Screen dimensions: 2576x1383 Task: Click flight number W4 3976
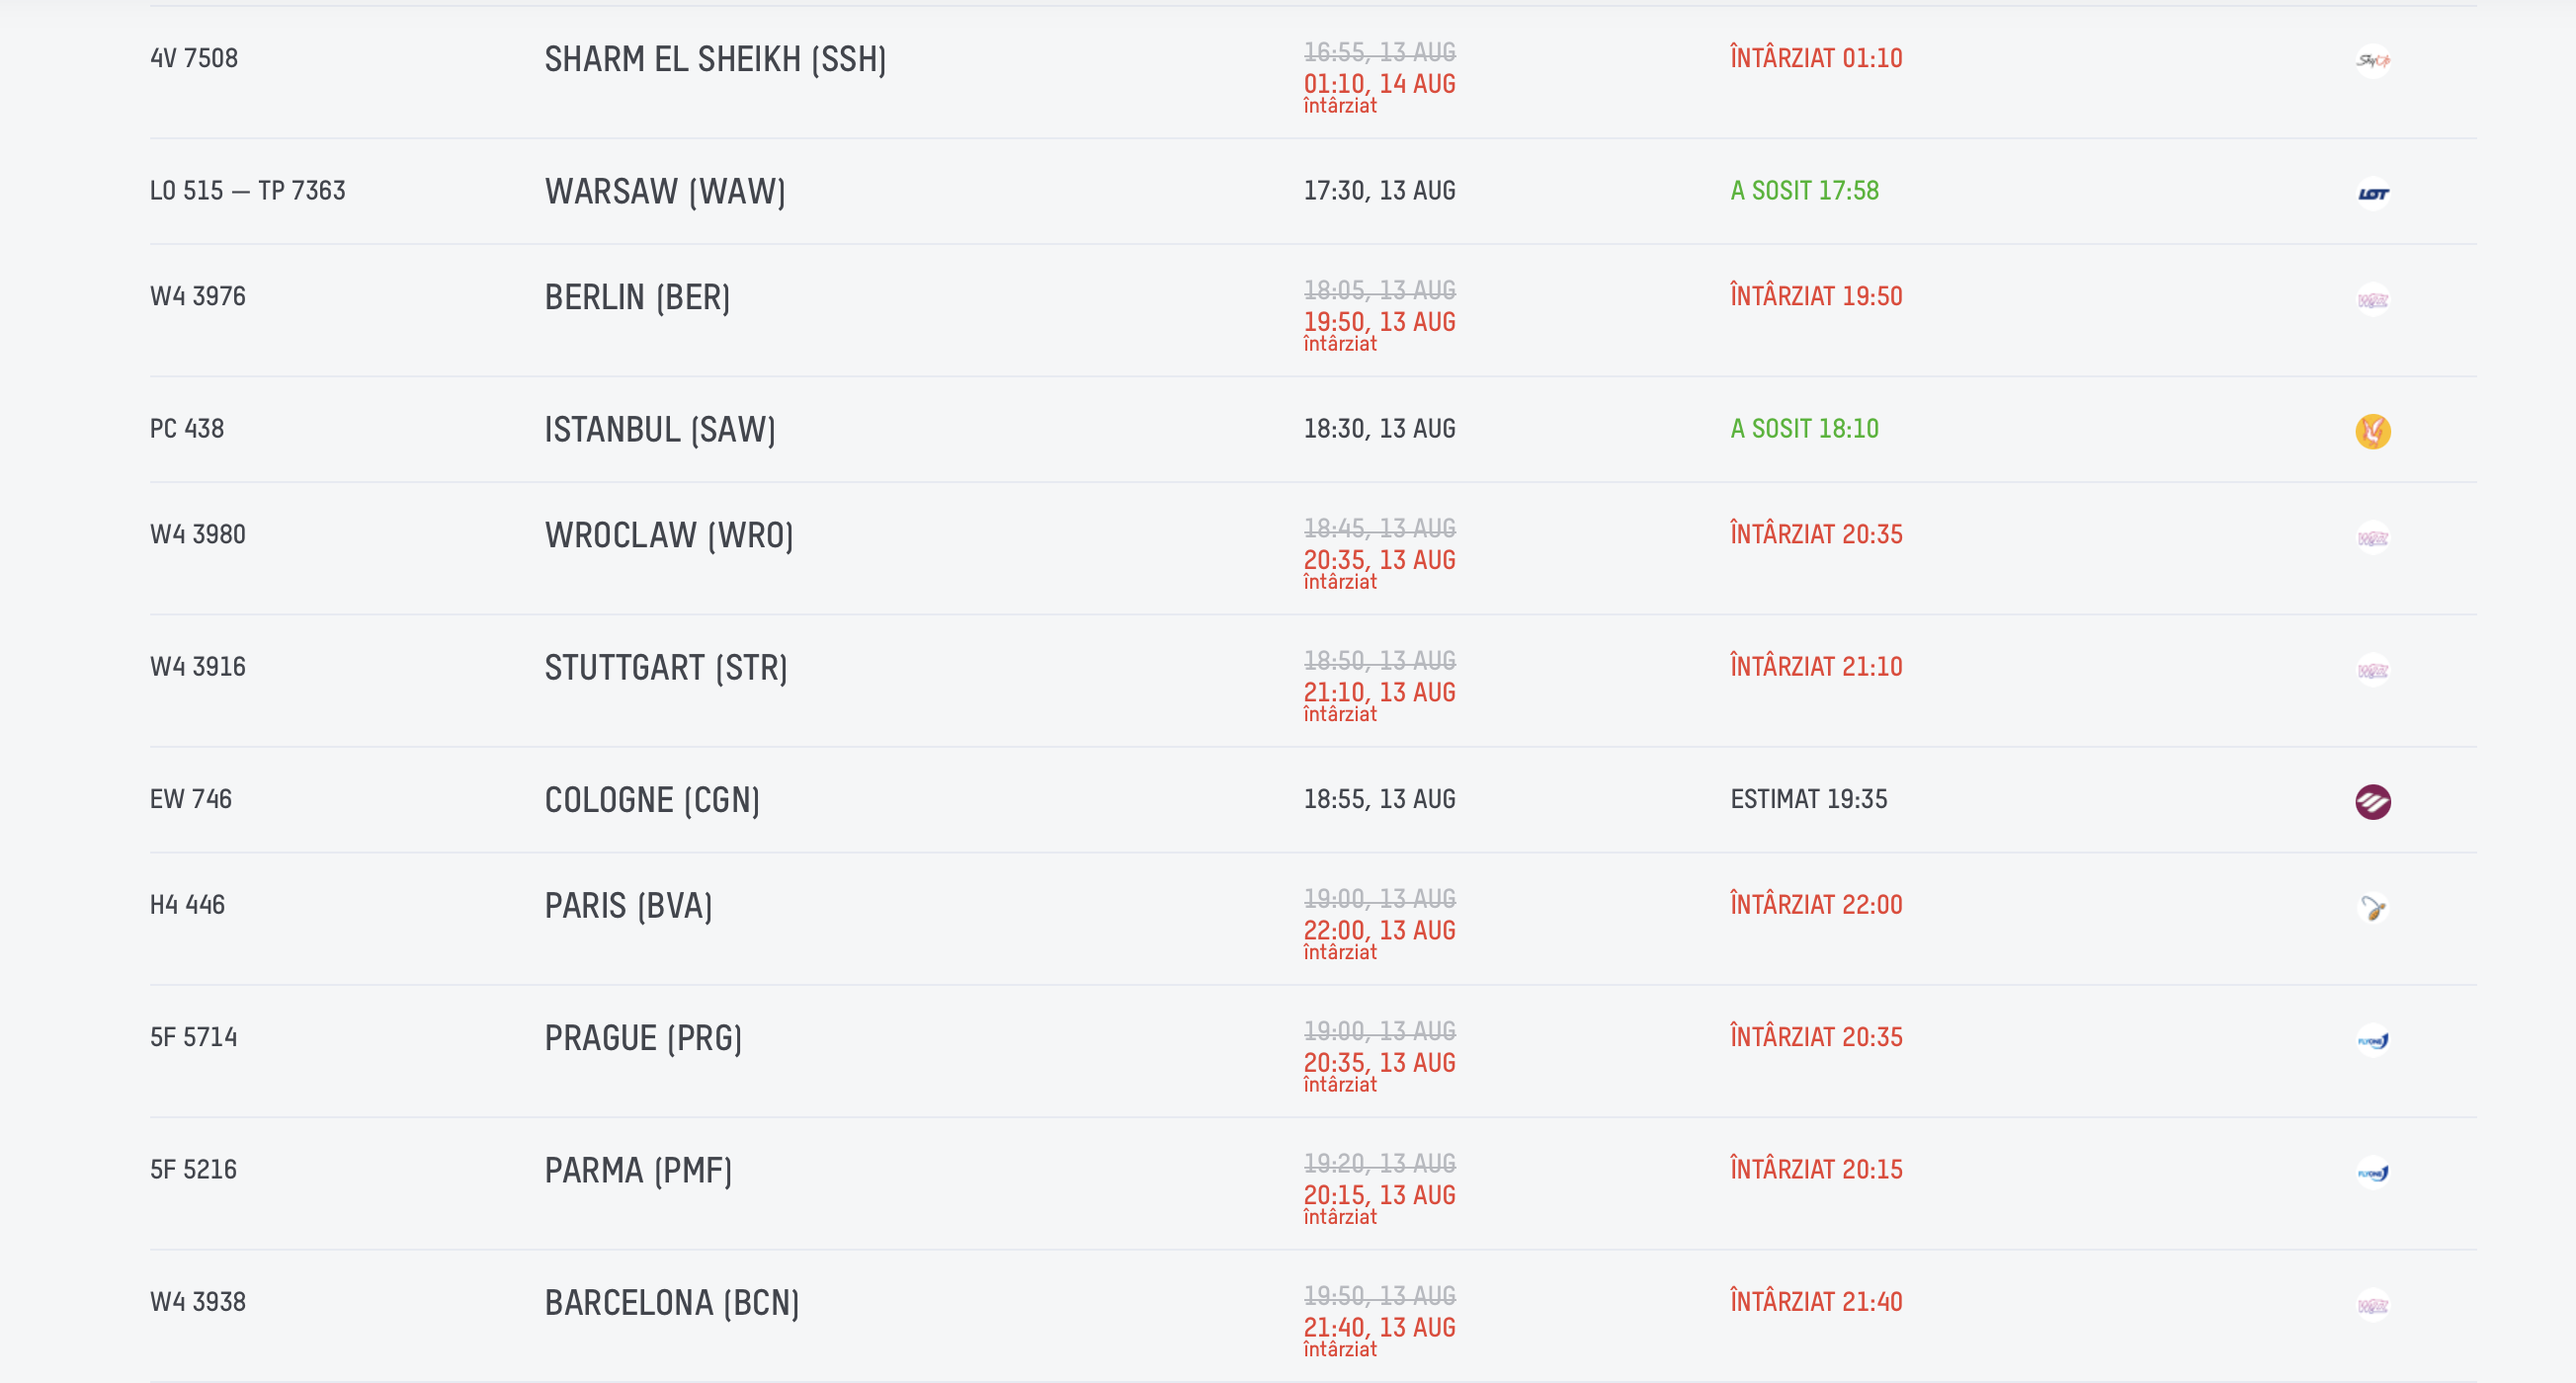[x=198, y=296]
